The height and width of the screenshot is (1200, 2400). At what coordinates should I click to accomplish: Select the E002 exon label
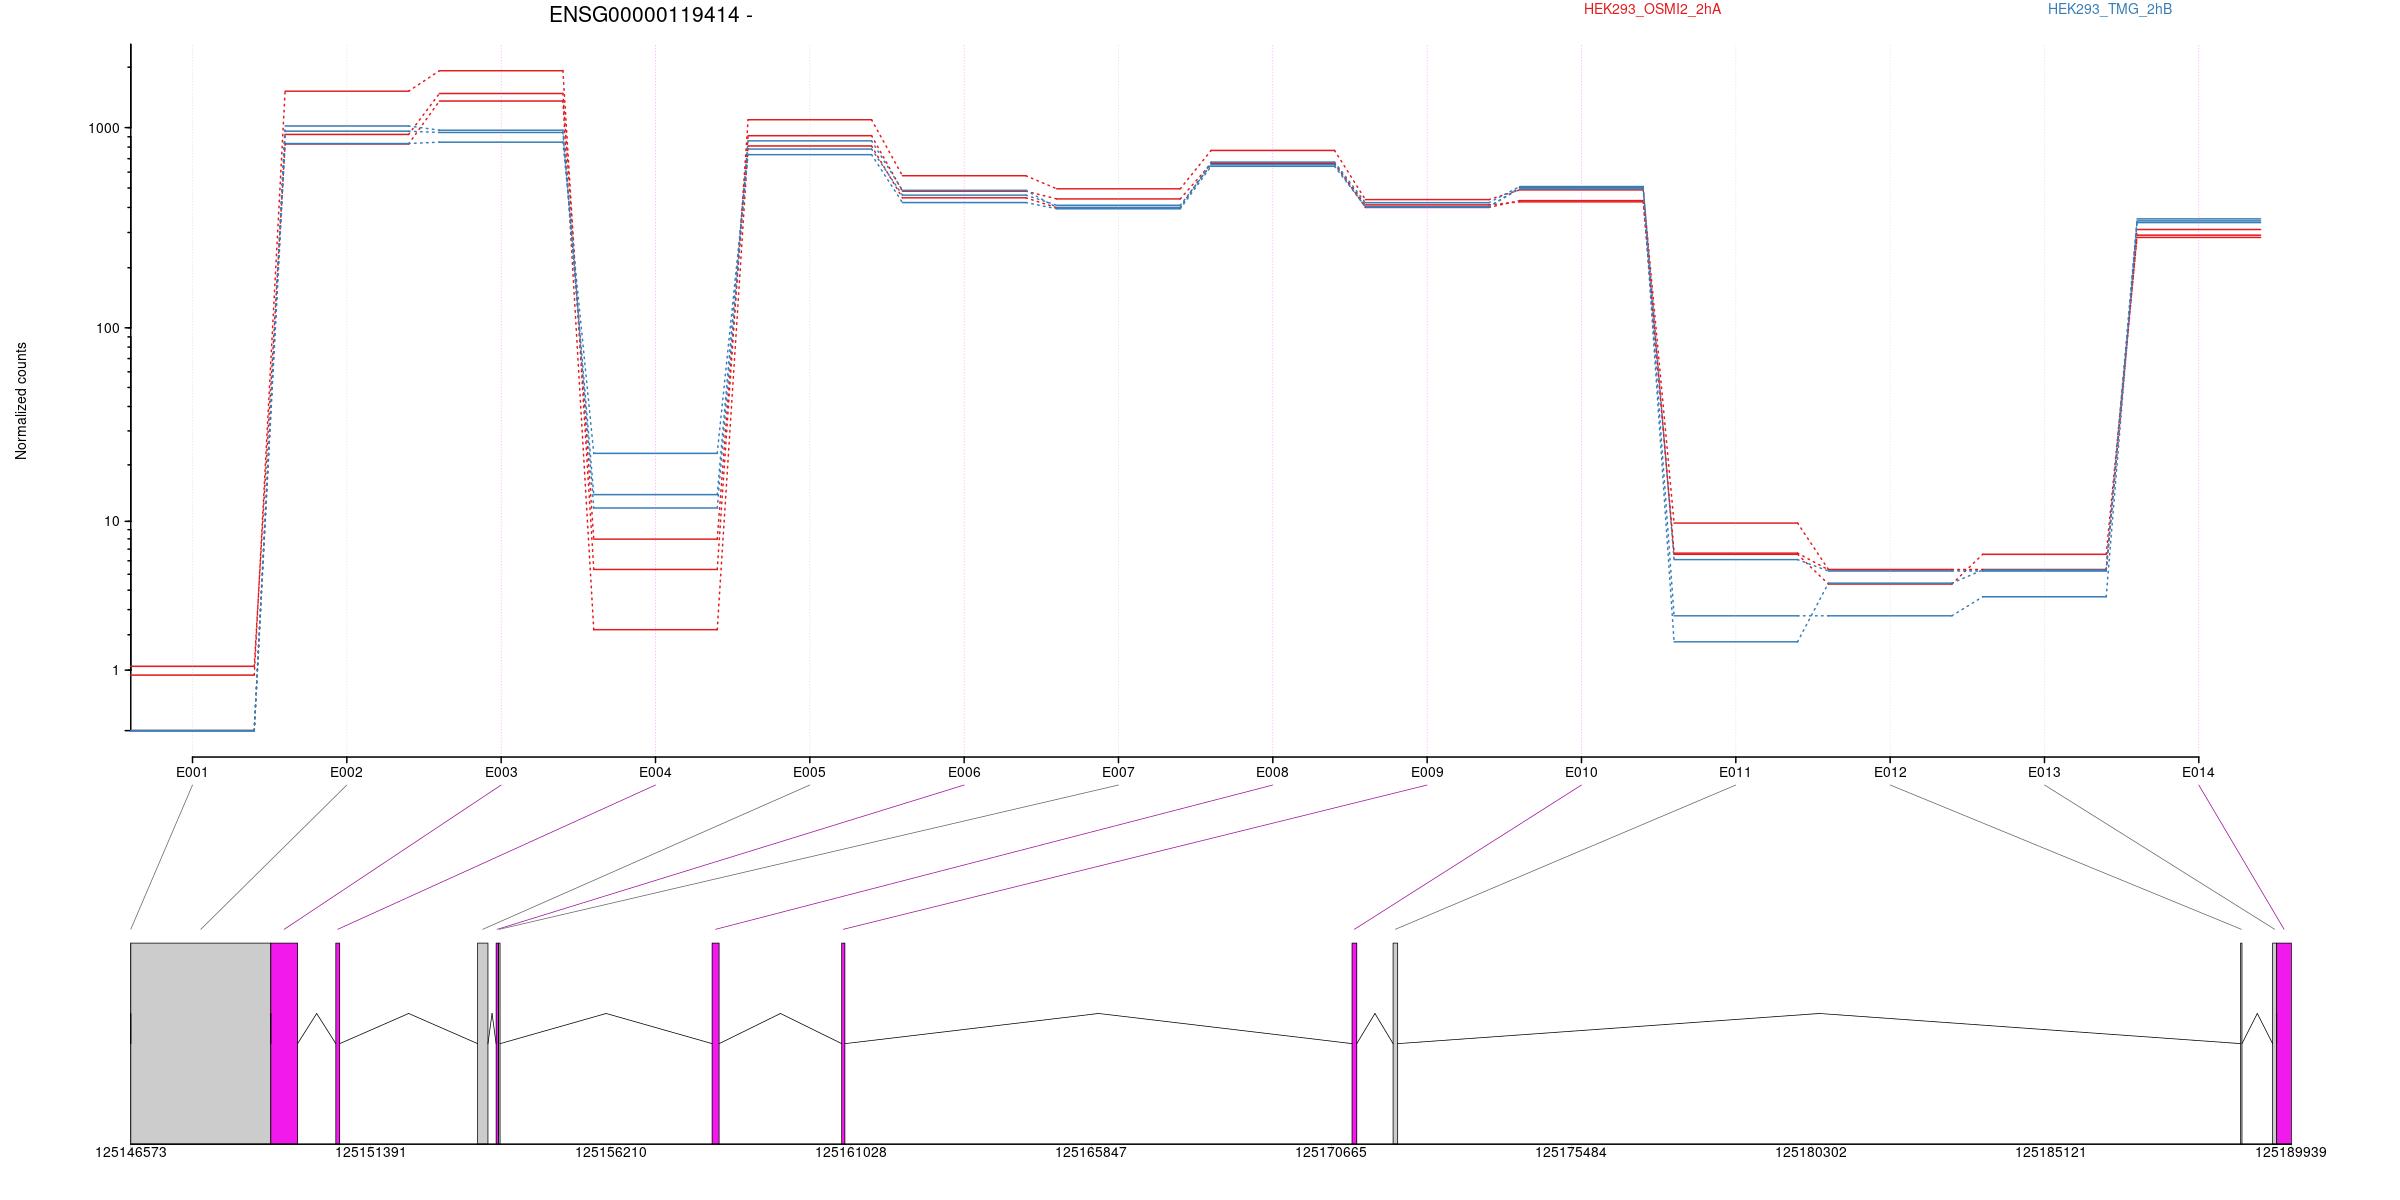(x=346, y=772)
